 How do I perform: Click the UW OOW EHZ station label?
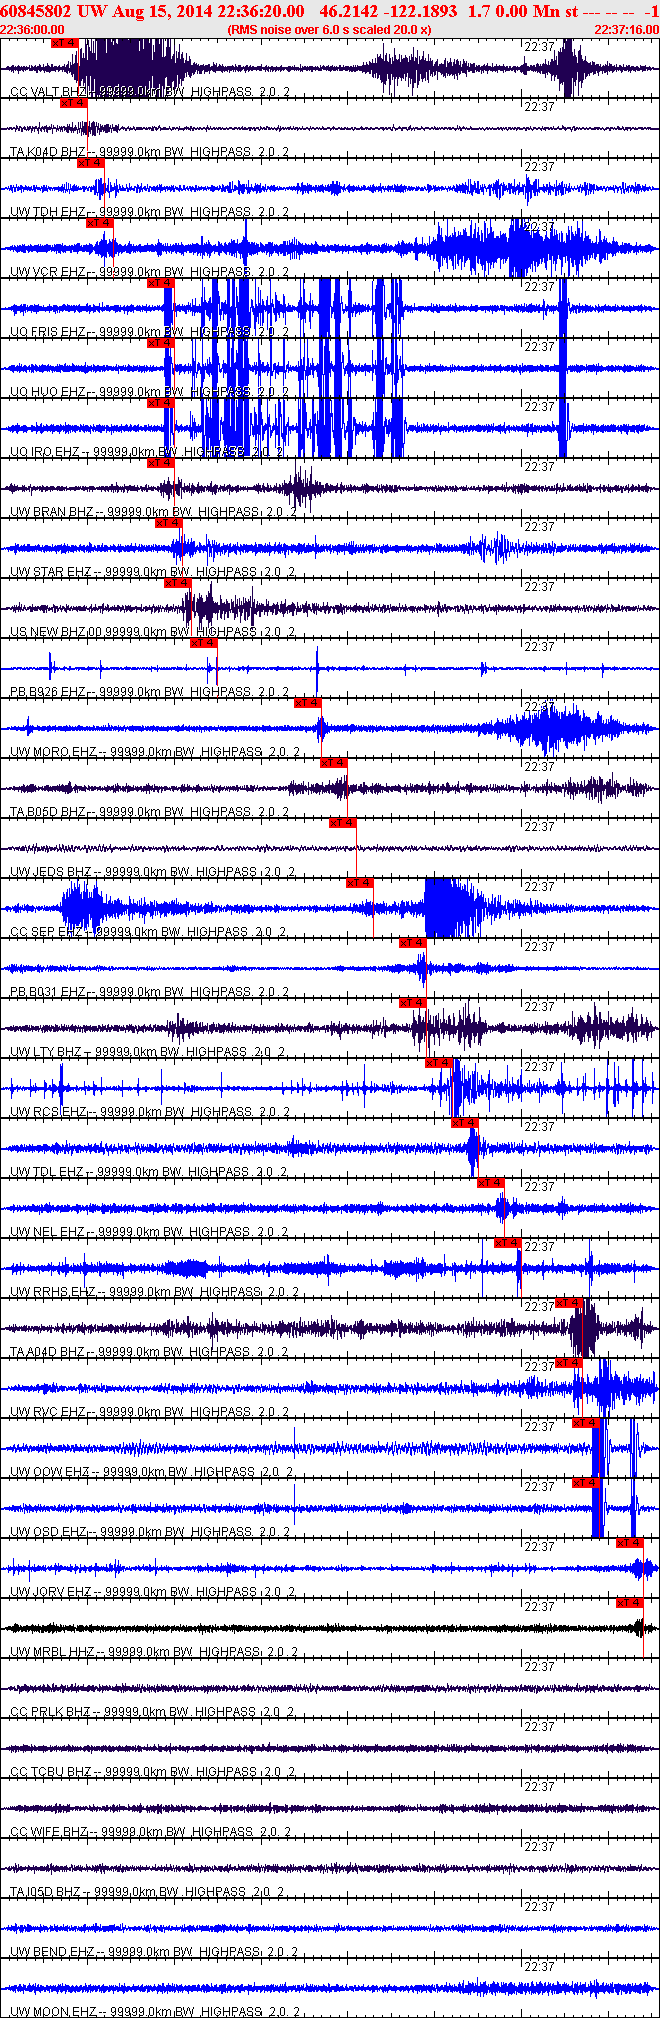coord(50,1472)
